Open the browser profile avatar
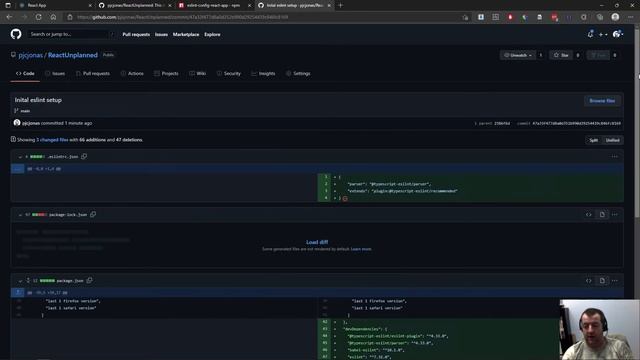Screen dimensions: 640x360 [615, 17]
